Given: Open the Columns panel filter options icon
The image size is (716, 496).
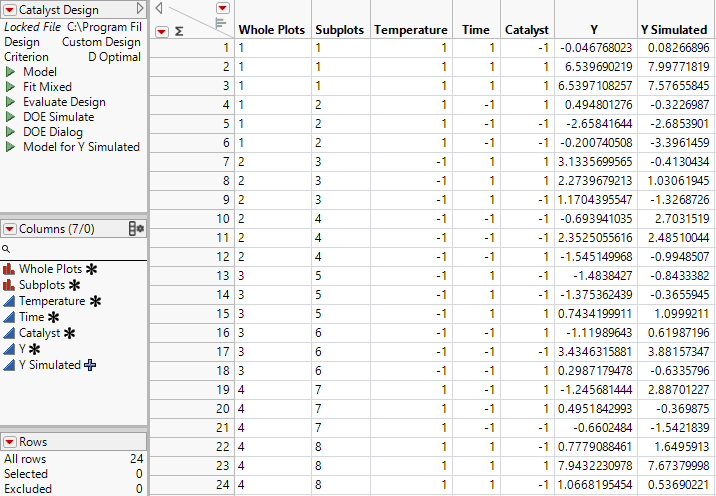Looking at the screenshot, I should [x=136, y=229].
